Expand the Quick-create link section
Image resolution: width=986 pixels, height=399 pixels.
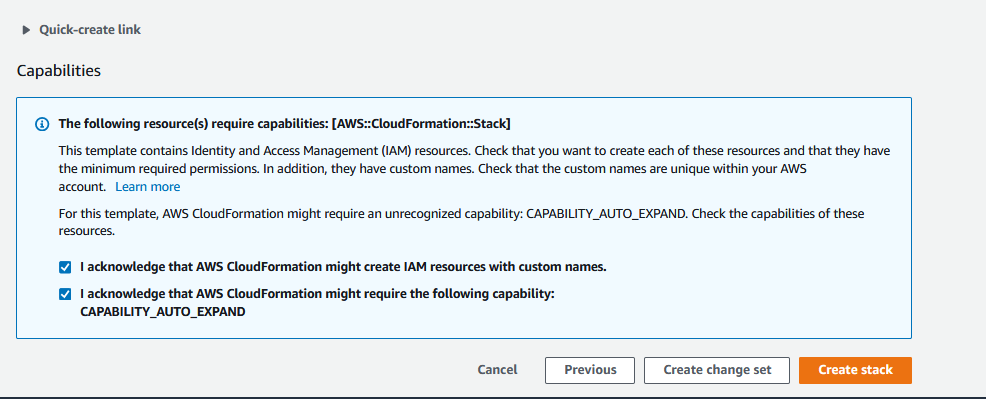coord(81,30)
